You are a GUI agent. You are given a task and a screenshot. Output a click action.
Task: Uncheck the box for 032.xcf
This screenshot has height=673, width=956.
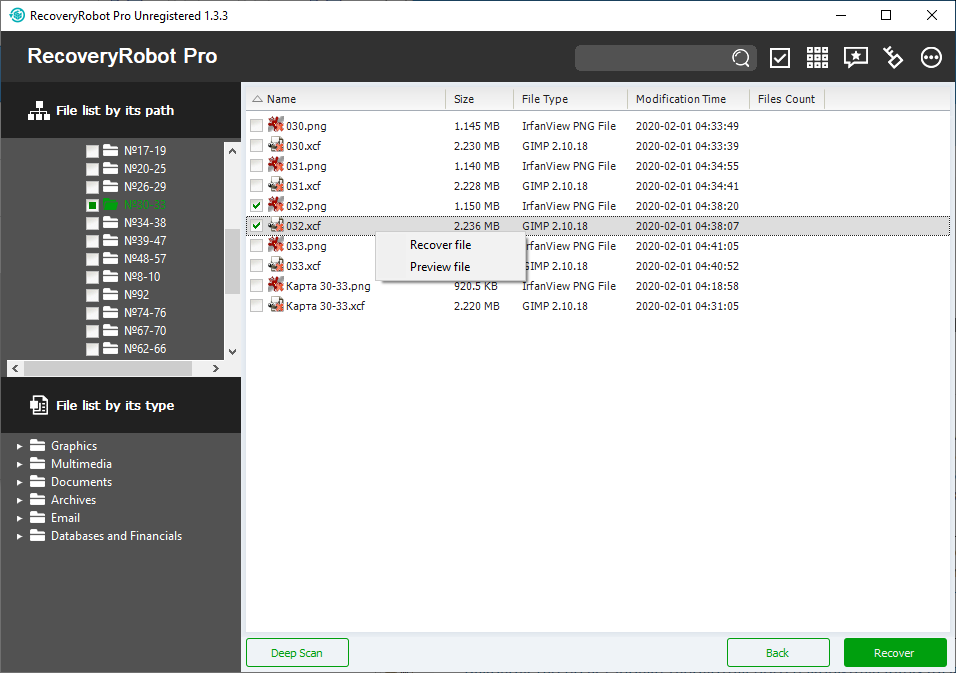pyautogui.click(x=257, y=226)
